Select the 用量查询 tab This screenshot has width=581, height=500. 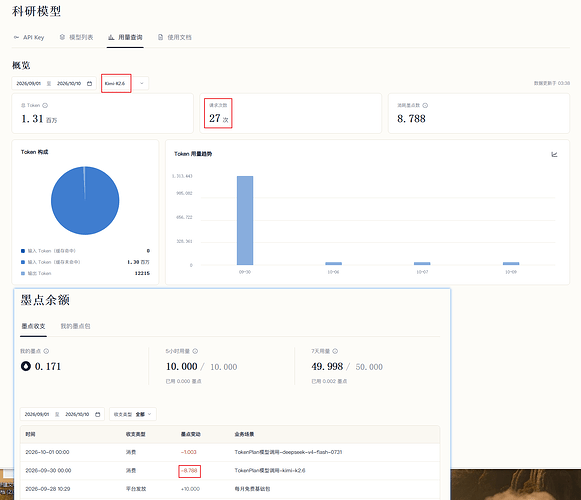125,37
